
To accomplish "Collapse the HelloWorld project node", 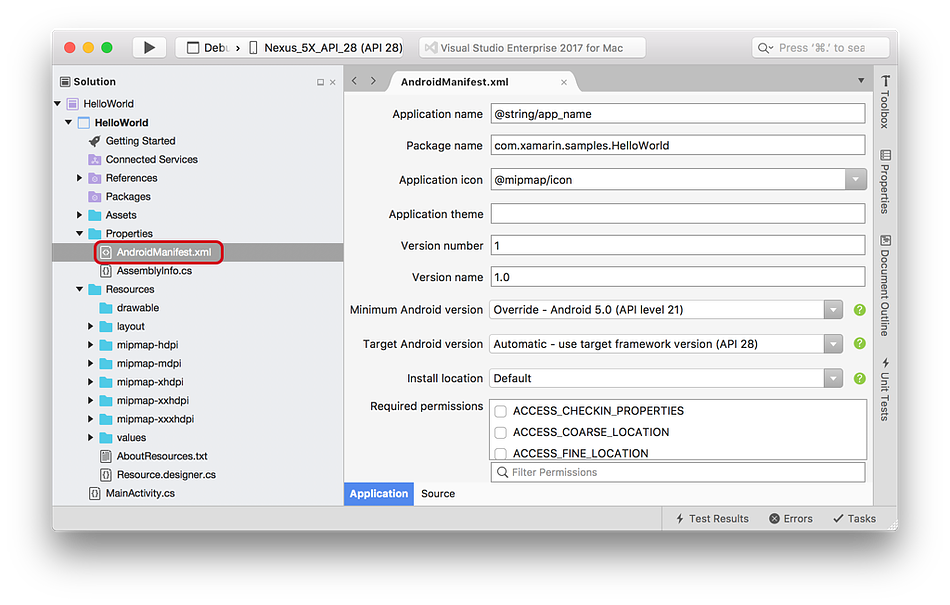I will 68,122.
